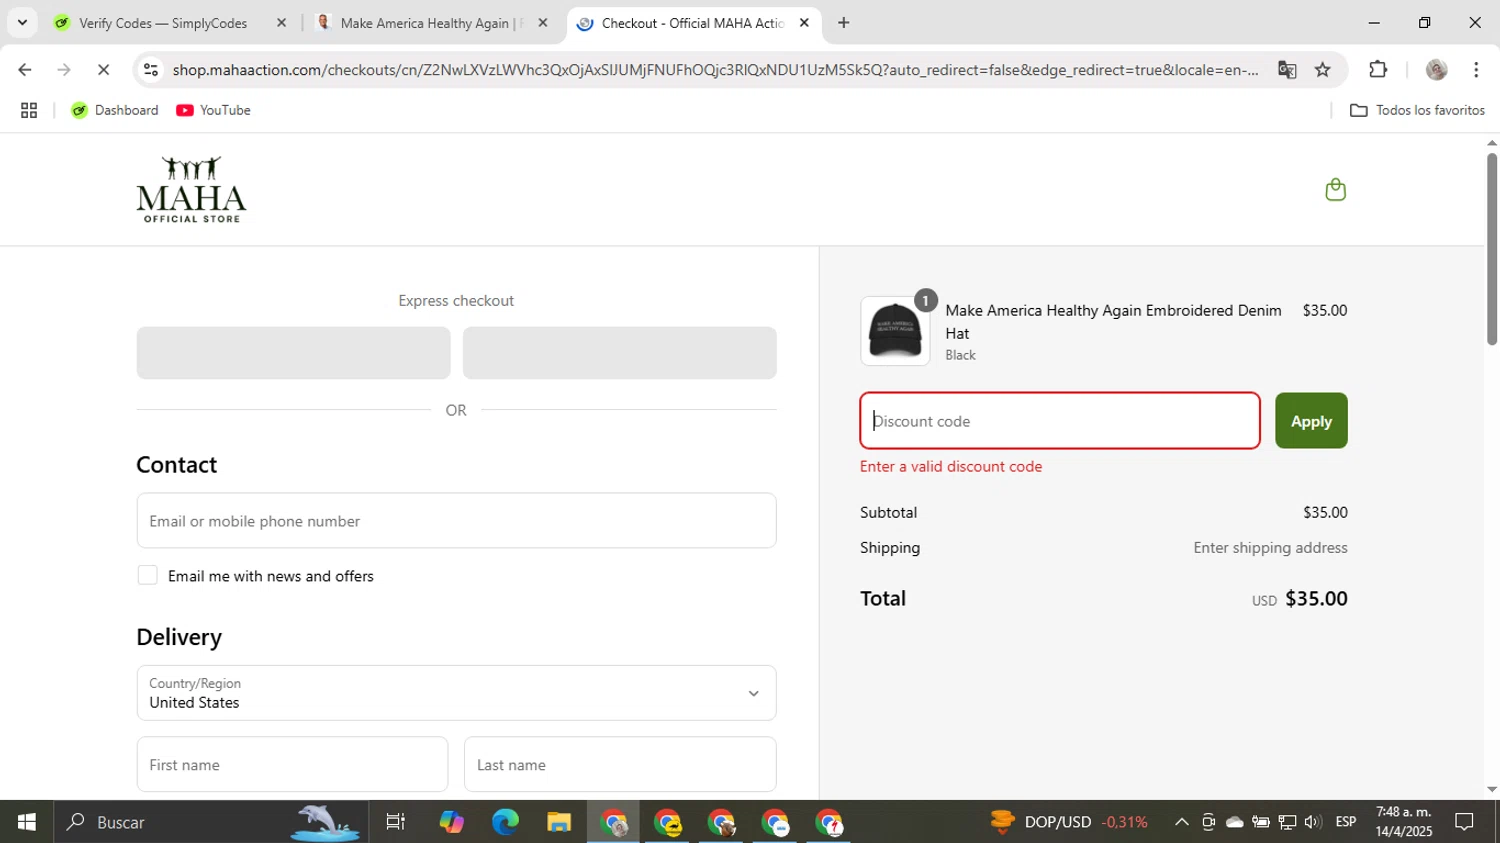The height and width of the screenshot is (843, 1500).
Task: Open the Dashboard bookmark
Action: point(115,110)
